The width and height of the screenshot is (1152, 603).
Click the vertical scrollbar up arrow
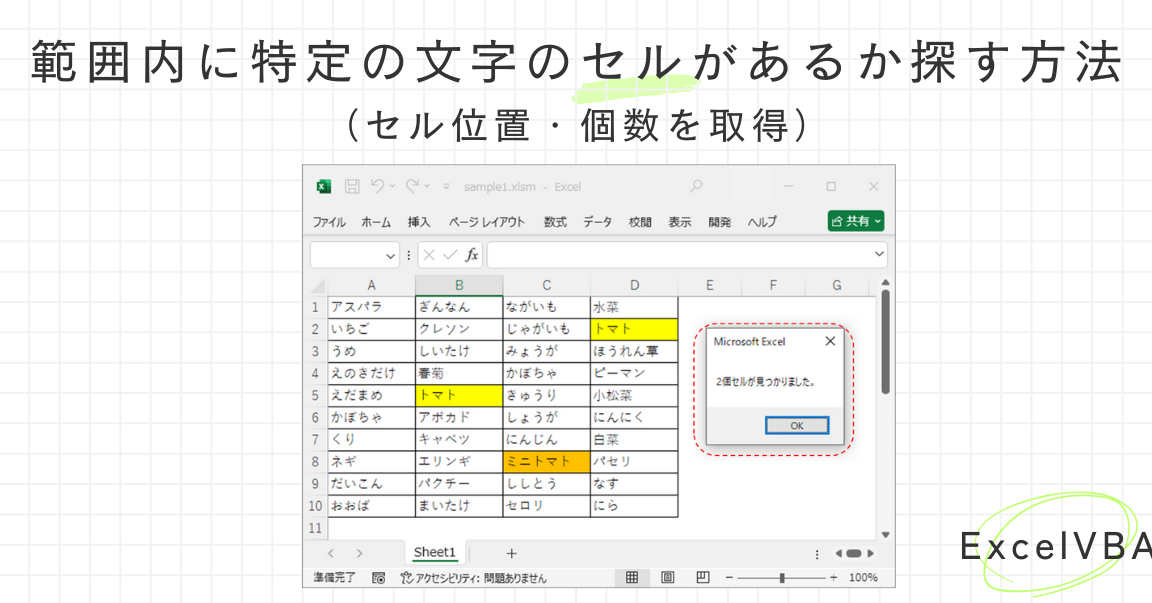coord(885,283)
